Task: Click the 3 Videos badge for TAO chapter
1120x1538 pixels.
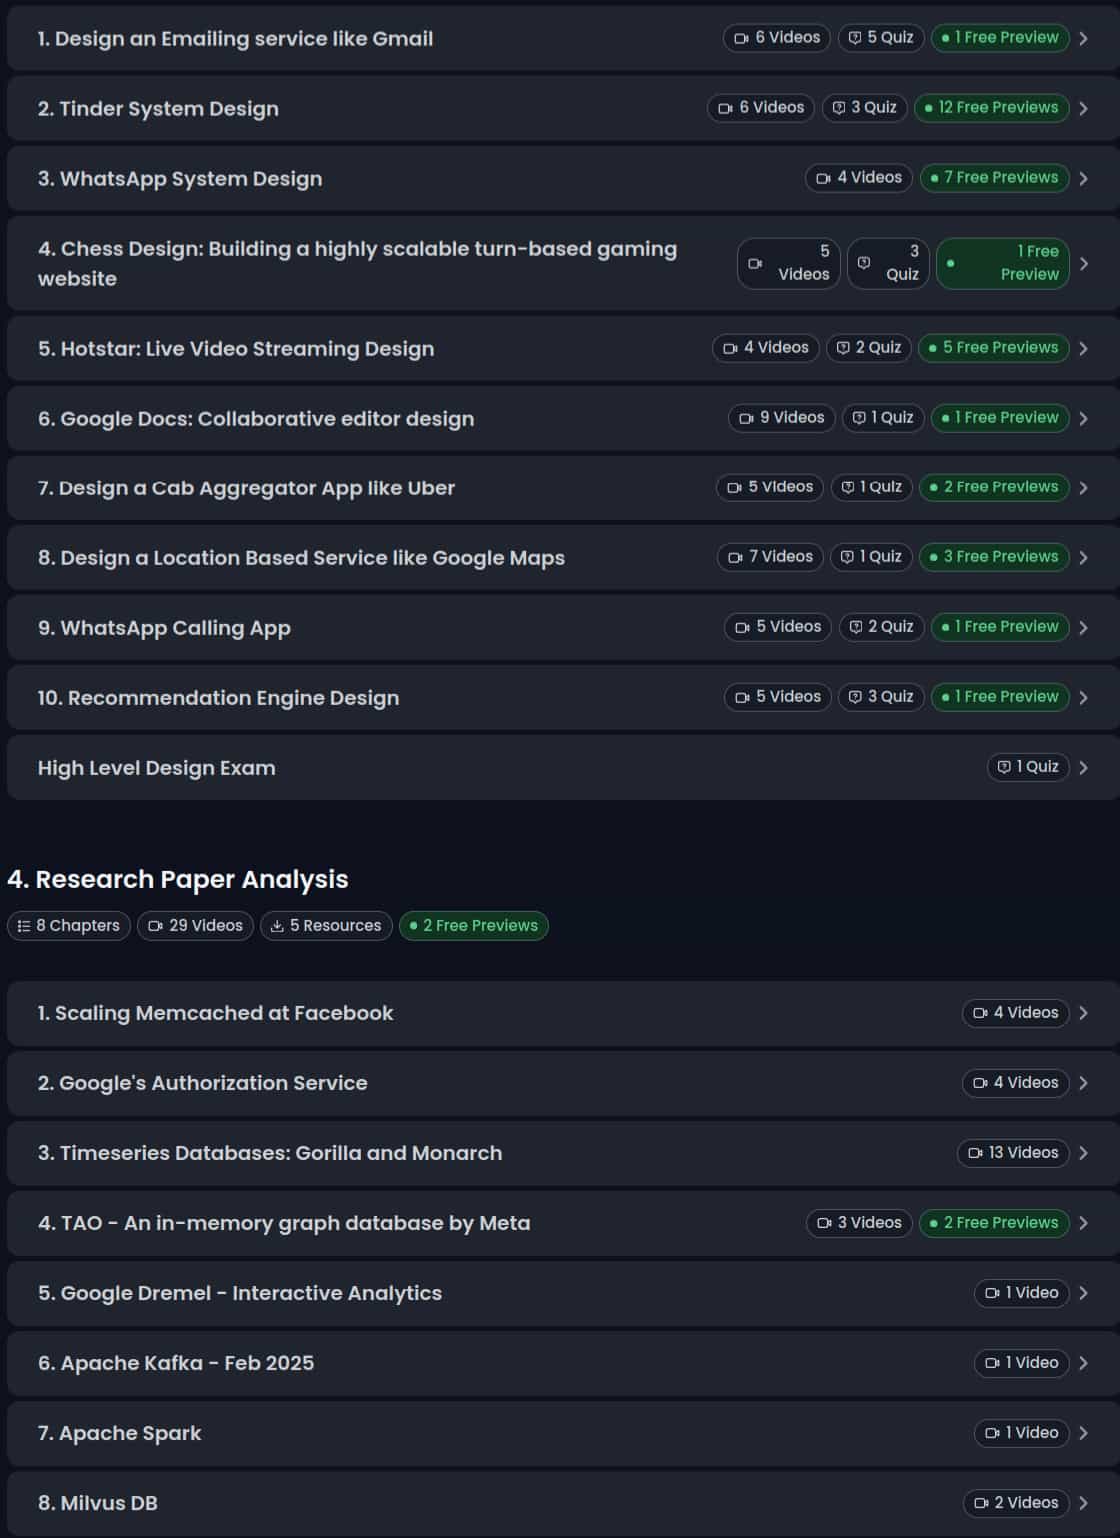Action: 859,1223
